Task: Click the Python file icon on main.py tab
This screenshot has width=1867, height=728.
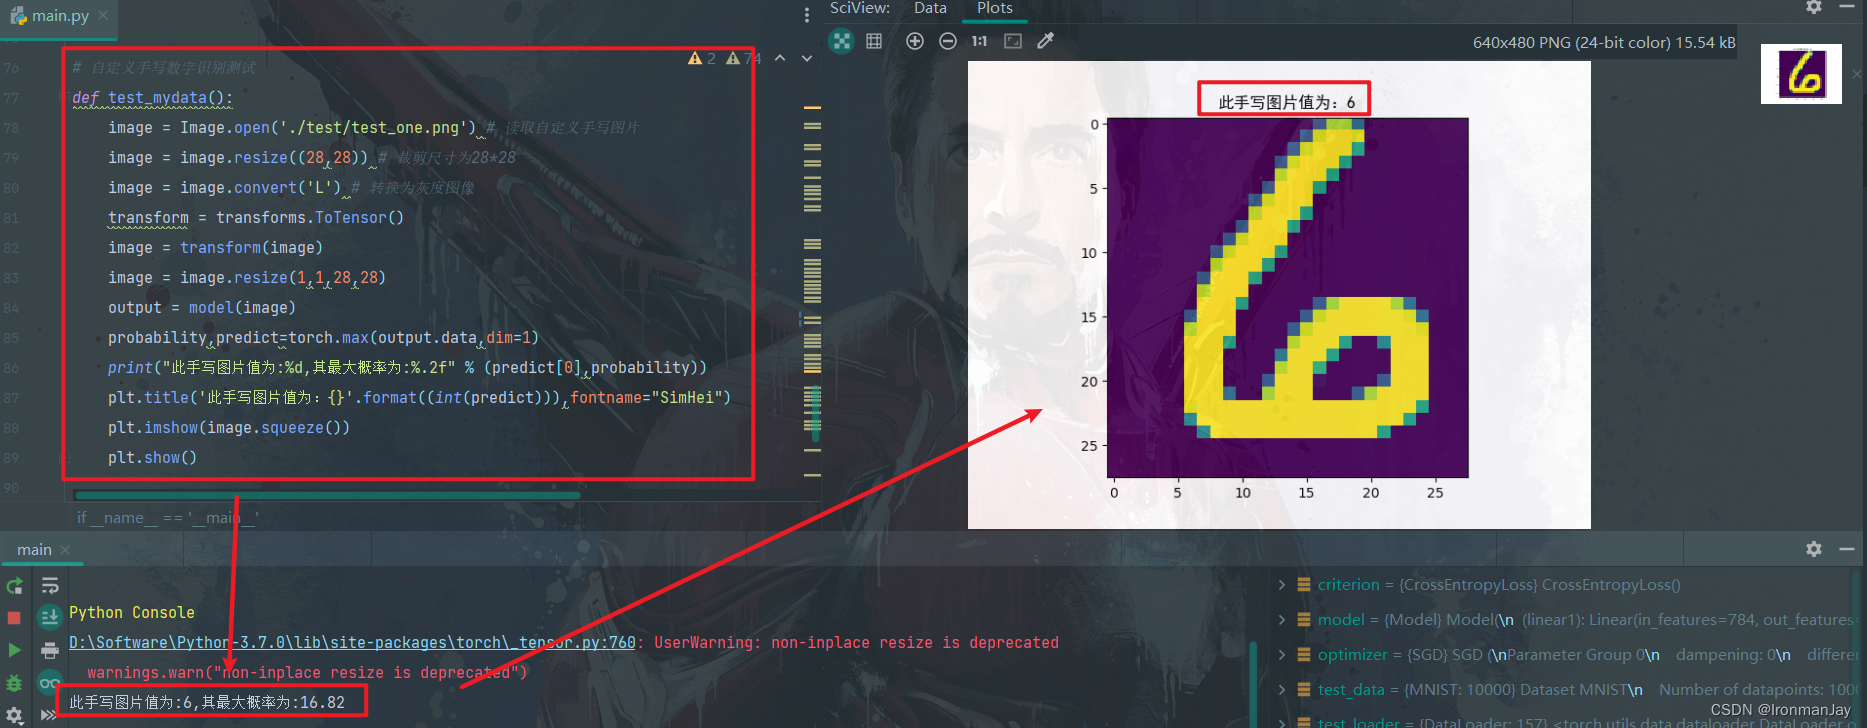Action: (x=18, y=16)
